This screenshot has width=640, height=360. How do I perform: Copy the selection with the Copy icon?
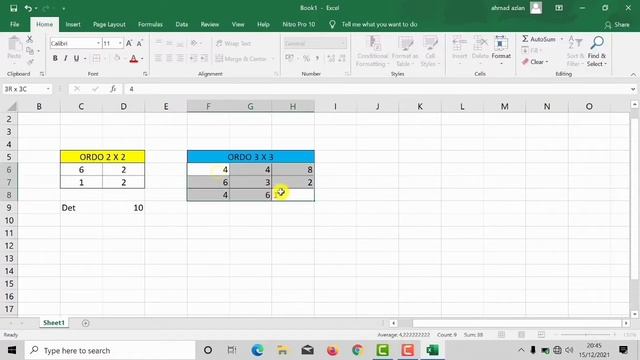pos(30,51)
